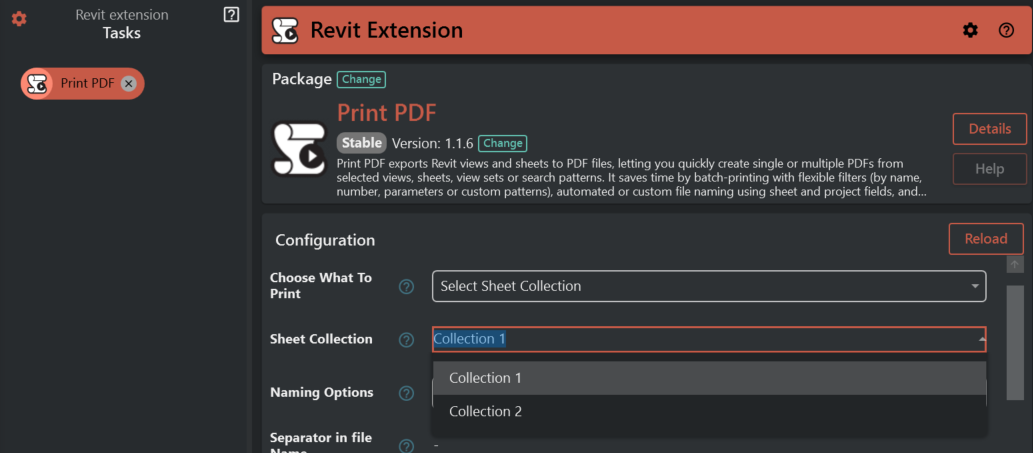Show help for Choose What To Print
Image resolution: width=1033 pixels, height=453 pixels.
[x=406, y=287]
